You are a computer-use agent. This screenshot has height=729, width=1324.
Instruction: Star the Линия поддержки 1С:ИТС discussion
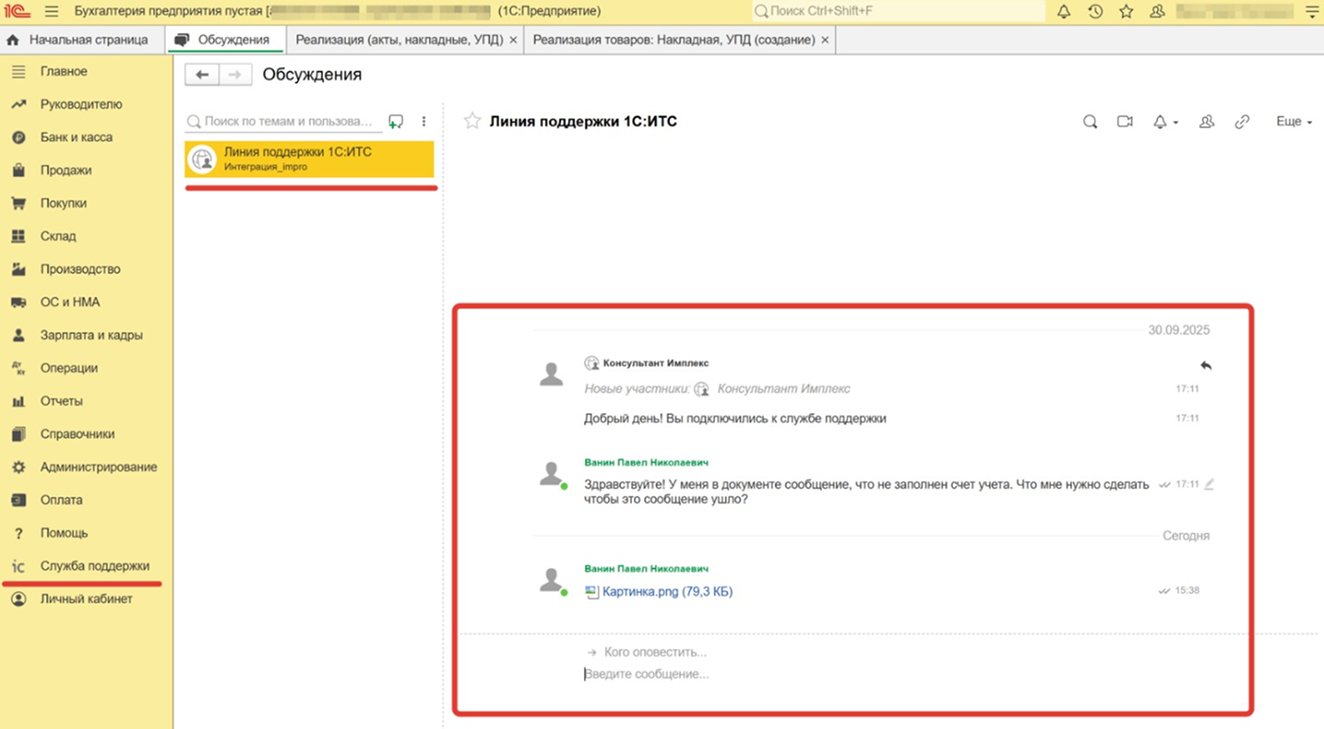472,122
